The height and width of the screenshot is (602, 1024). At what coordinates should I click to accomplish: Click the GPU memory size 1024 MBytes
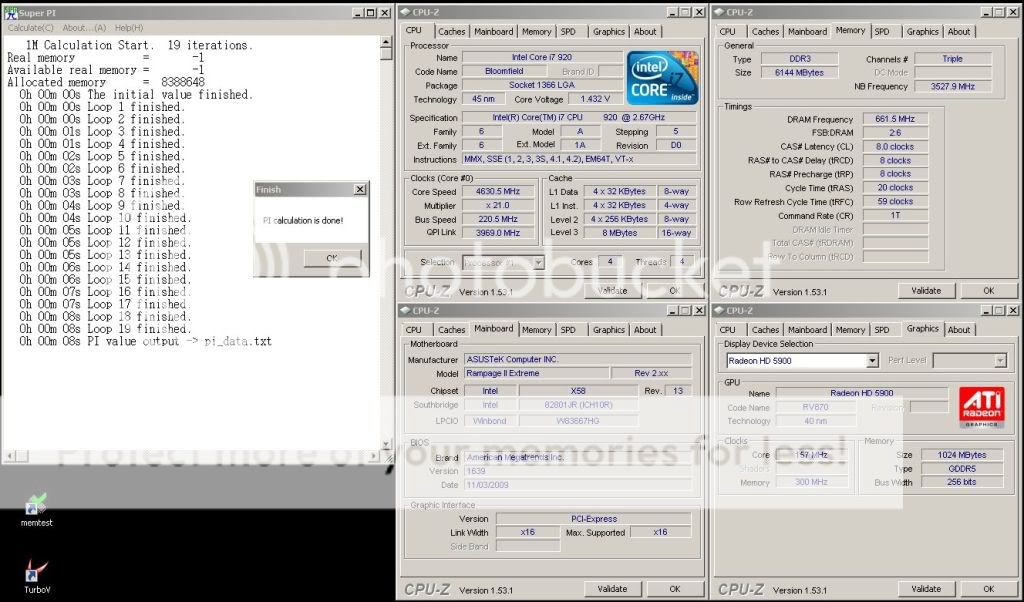(x=961, y=454)
